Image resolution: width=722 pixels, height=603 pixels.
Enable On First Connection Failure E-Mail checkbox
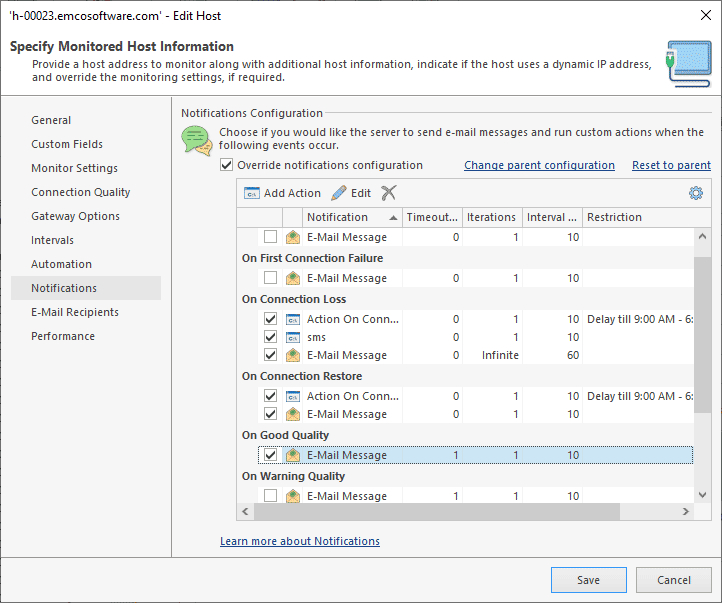(x=270, y=278)
